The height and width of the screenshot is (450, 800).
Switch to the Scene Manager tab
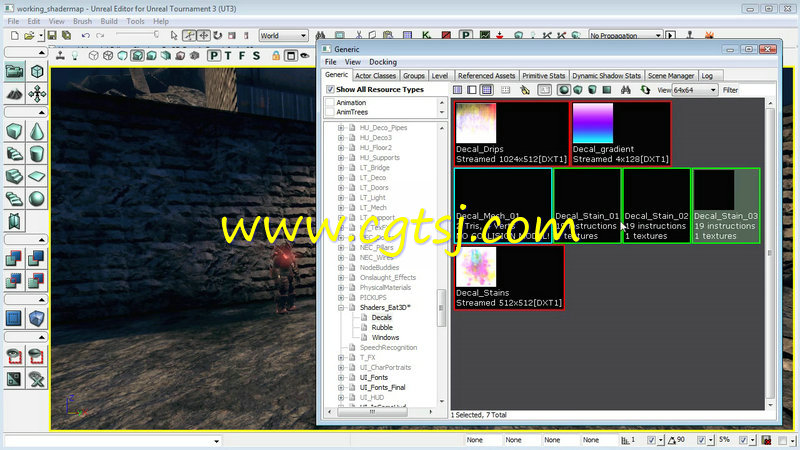coord(670,76)
